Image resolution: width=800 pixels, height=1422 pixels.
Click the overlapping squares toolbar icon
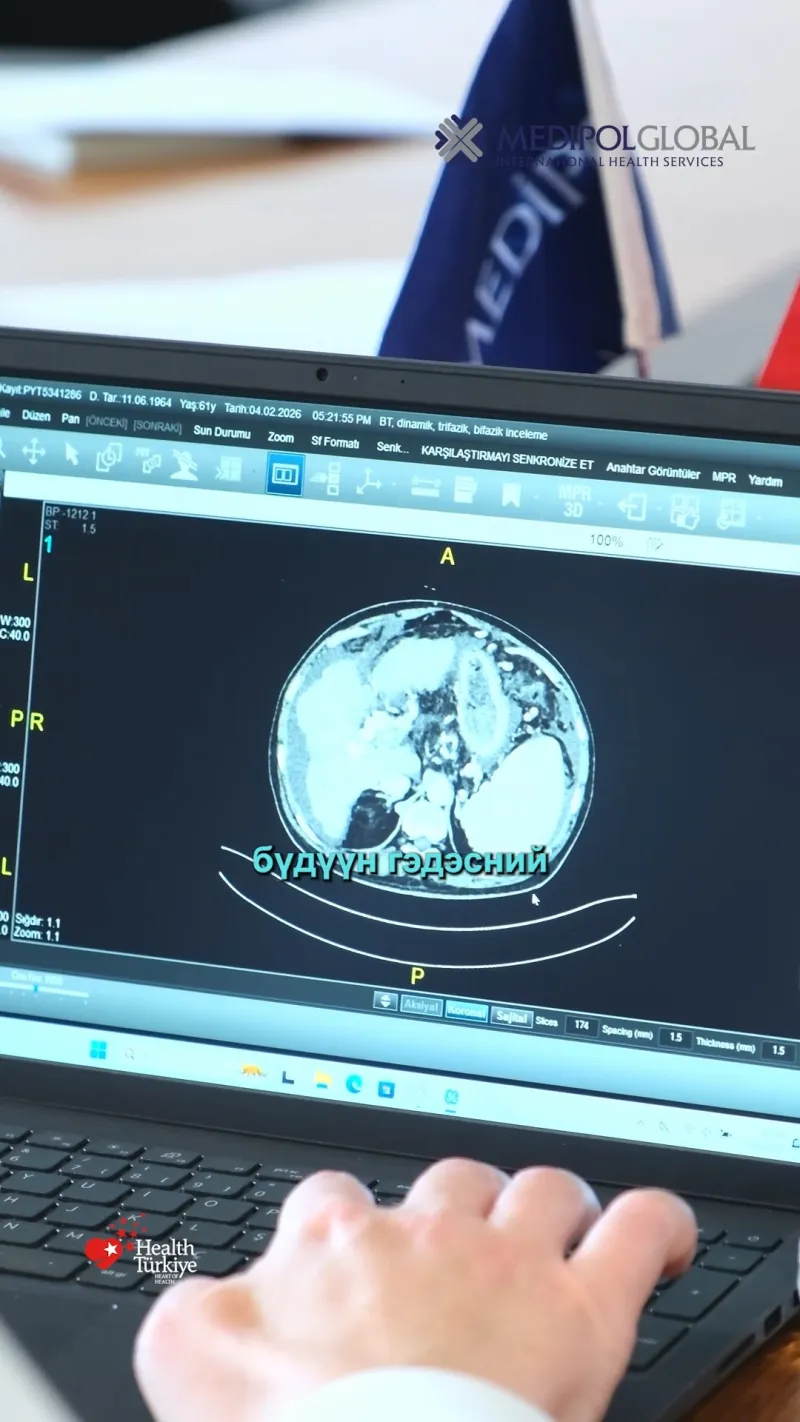[109, 457]
